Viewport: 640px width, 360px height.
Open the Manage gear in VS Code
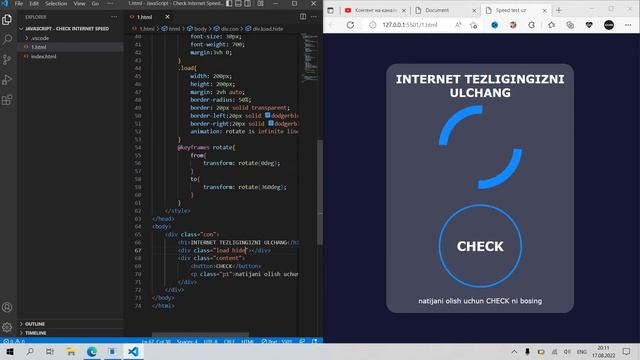(x=7, y=327)
